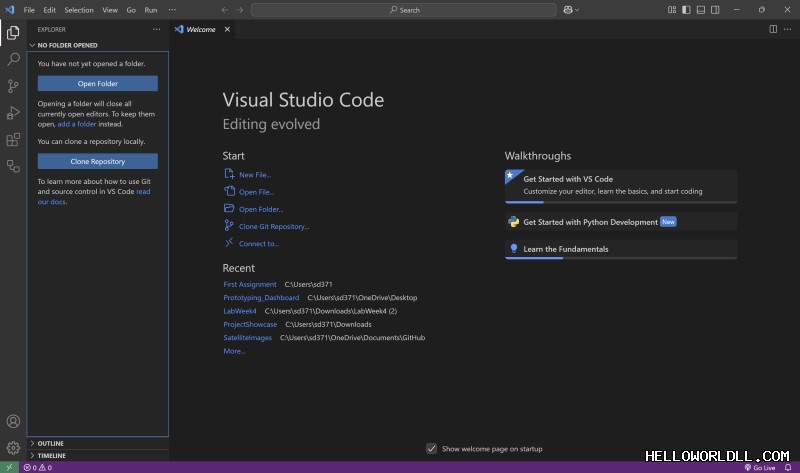The width and height of the screenshot is (800, 473).
Task: Toggle the bottom panel visibility
Action: pyautogui.click(x=701, y=10)
